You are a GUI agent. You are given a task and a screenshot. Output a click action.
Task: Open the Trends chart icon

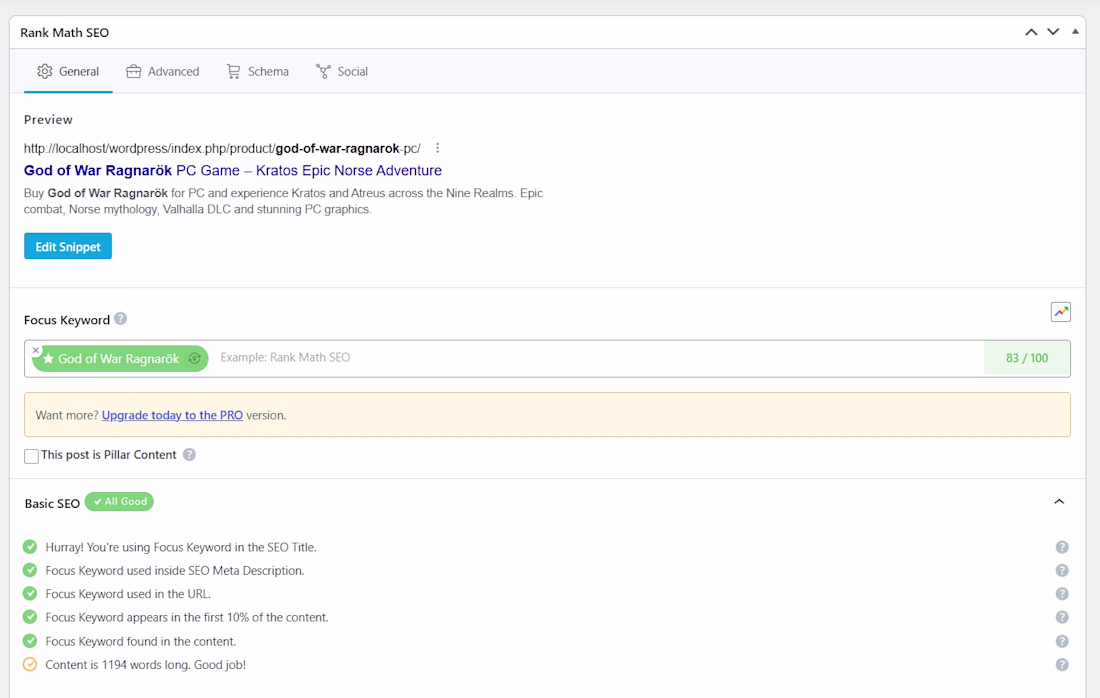1061,312
